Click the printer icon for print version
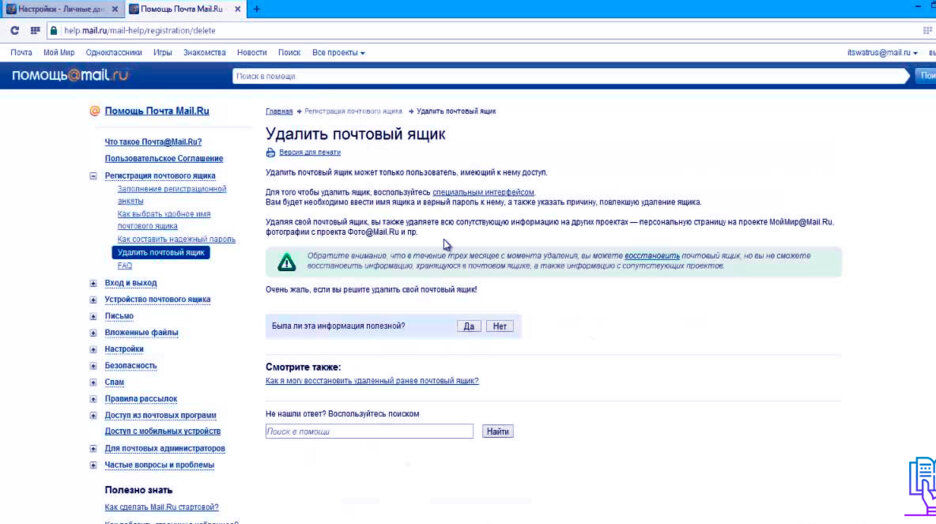Screen dimensions: 936x524 point(270,153)
